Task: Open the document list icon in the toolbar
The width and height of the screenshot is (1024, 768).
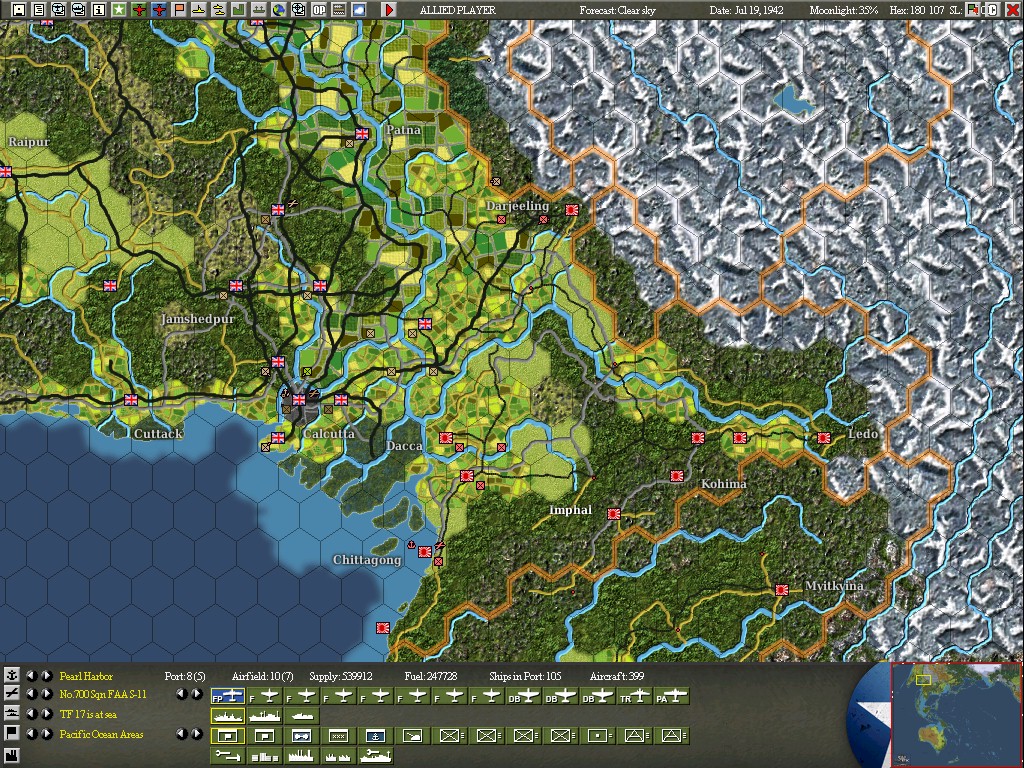Action: point(39,9)
